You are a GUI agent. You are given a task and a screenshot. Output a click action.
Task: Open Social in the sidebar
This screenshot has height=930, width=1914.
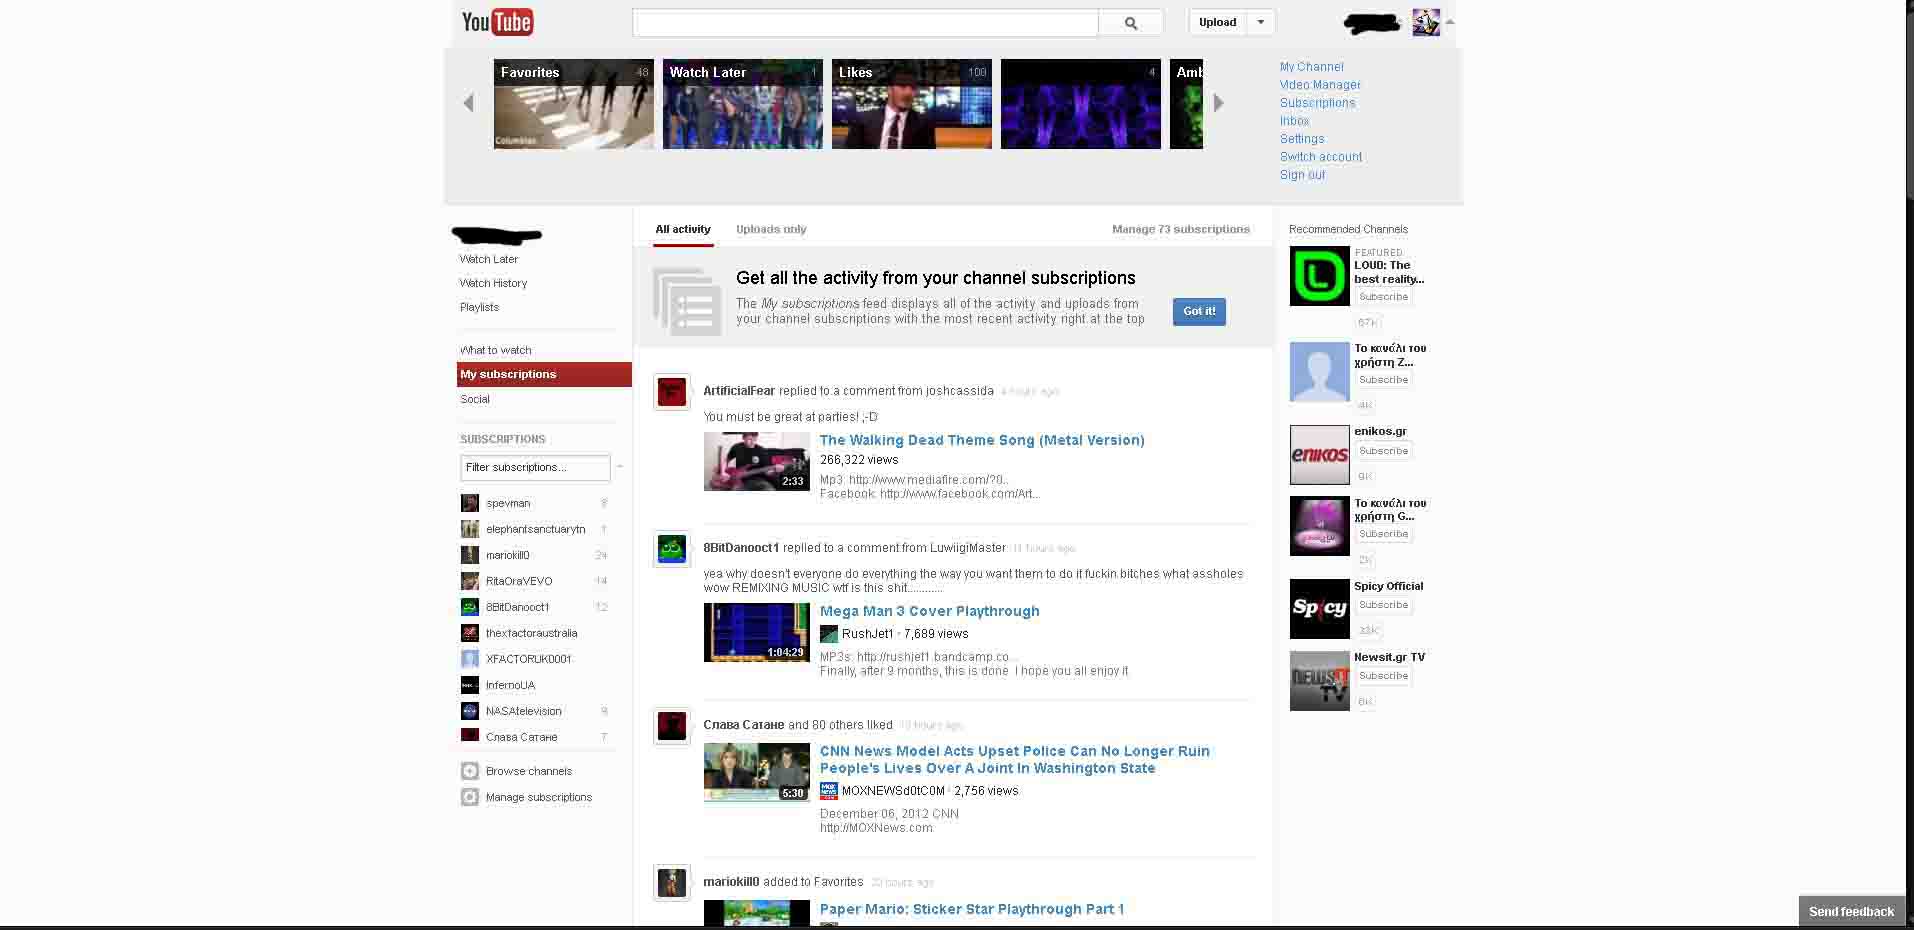[x=475, y=399]
